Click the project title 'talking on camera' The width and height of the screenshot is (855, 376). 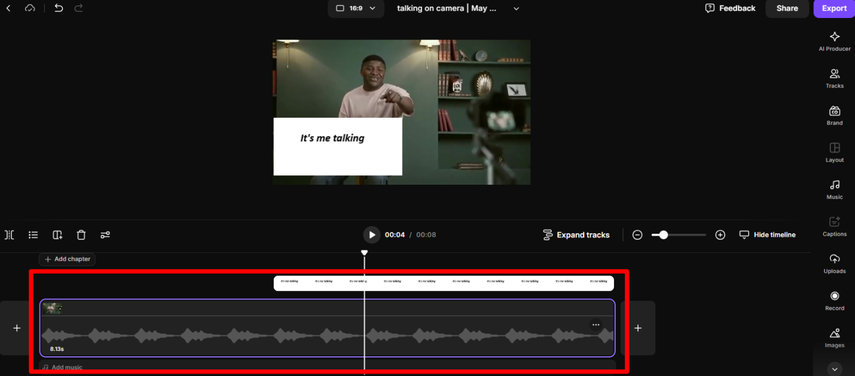tap(447, 8)
